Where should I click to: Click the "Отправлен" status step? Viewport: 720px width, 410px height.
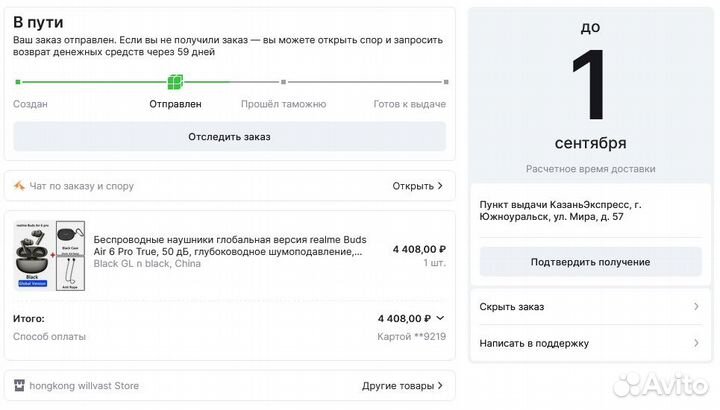175,103
